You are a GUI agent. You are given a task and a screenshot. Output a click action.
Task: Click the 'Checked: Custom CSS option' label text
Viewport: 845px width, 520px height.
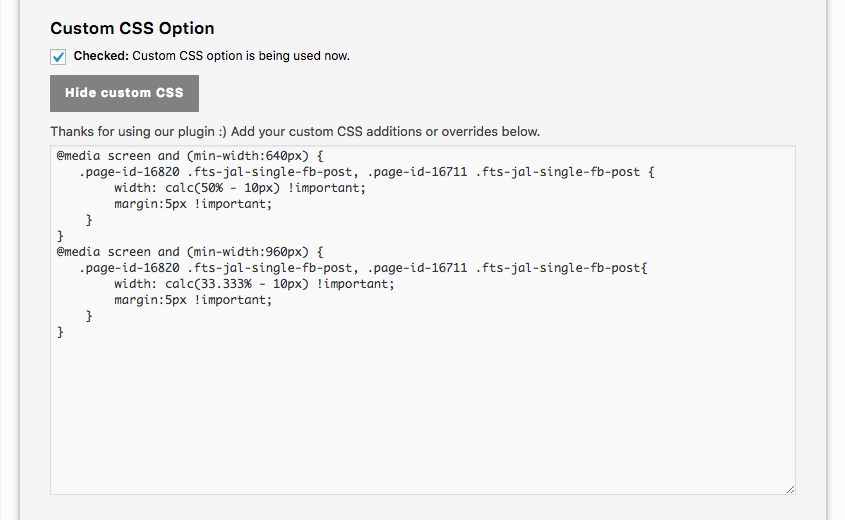[211, 56]
